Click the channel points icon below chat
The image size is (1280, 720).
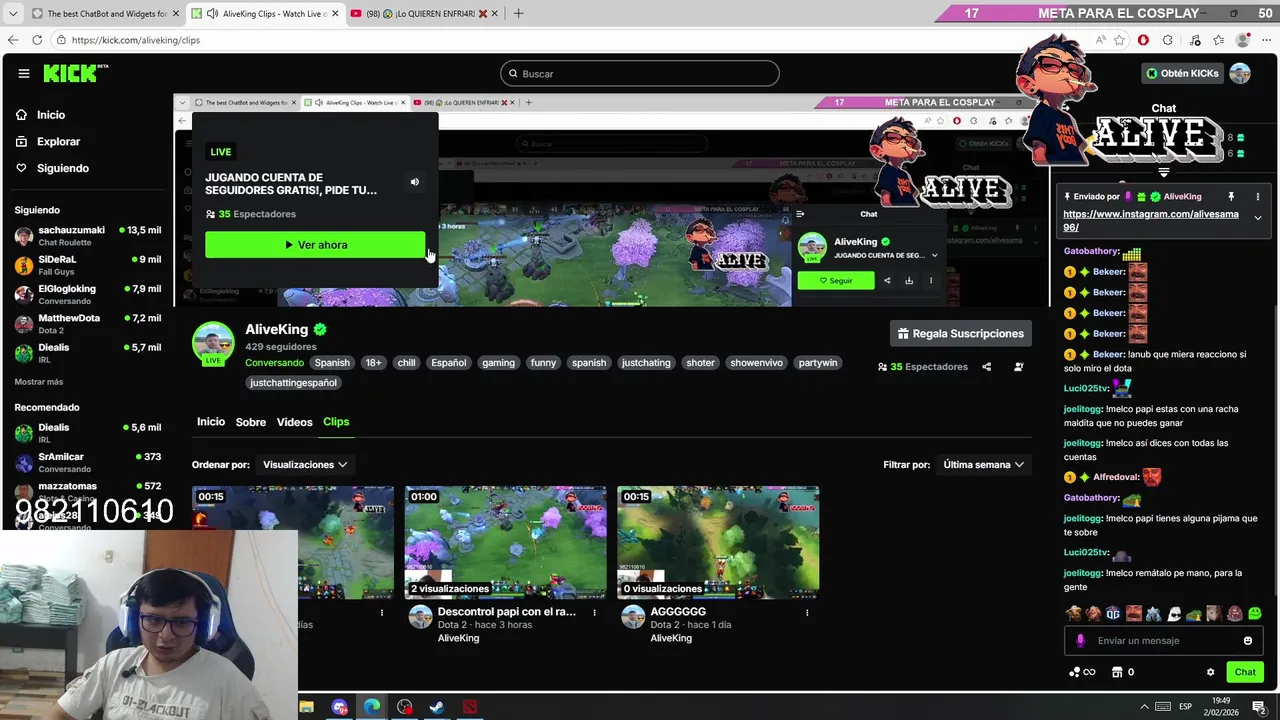pyautogui.click(x=1081, y=672)
